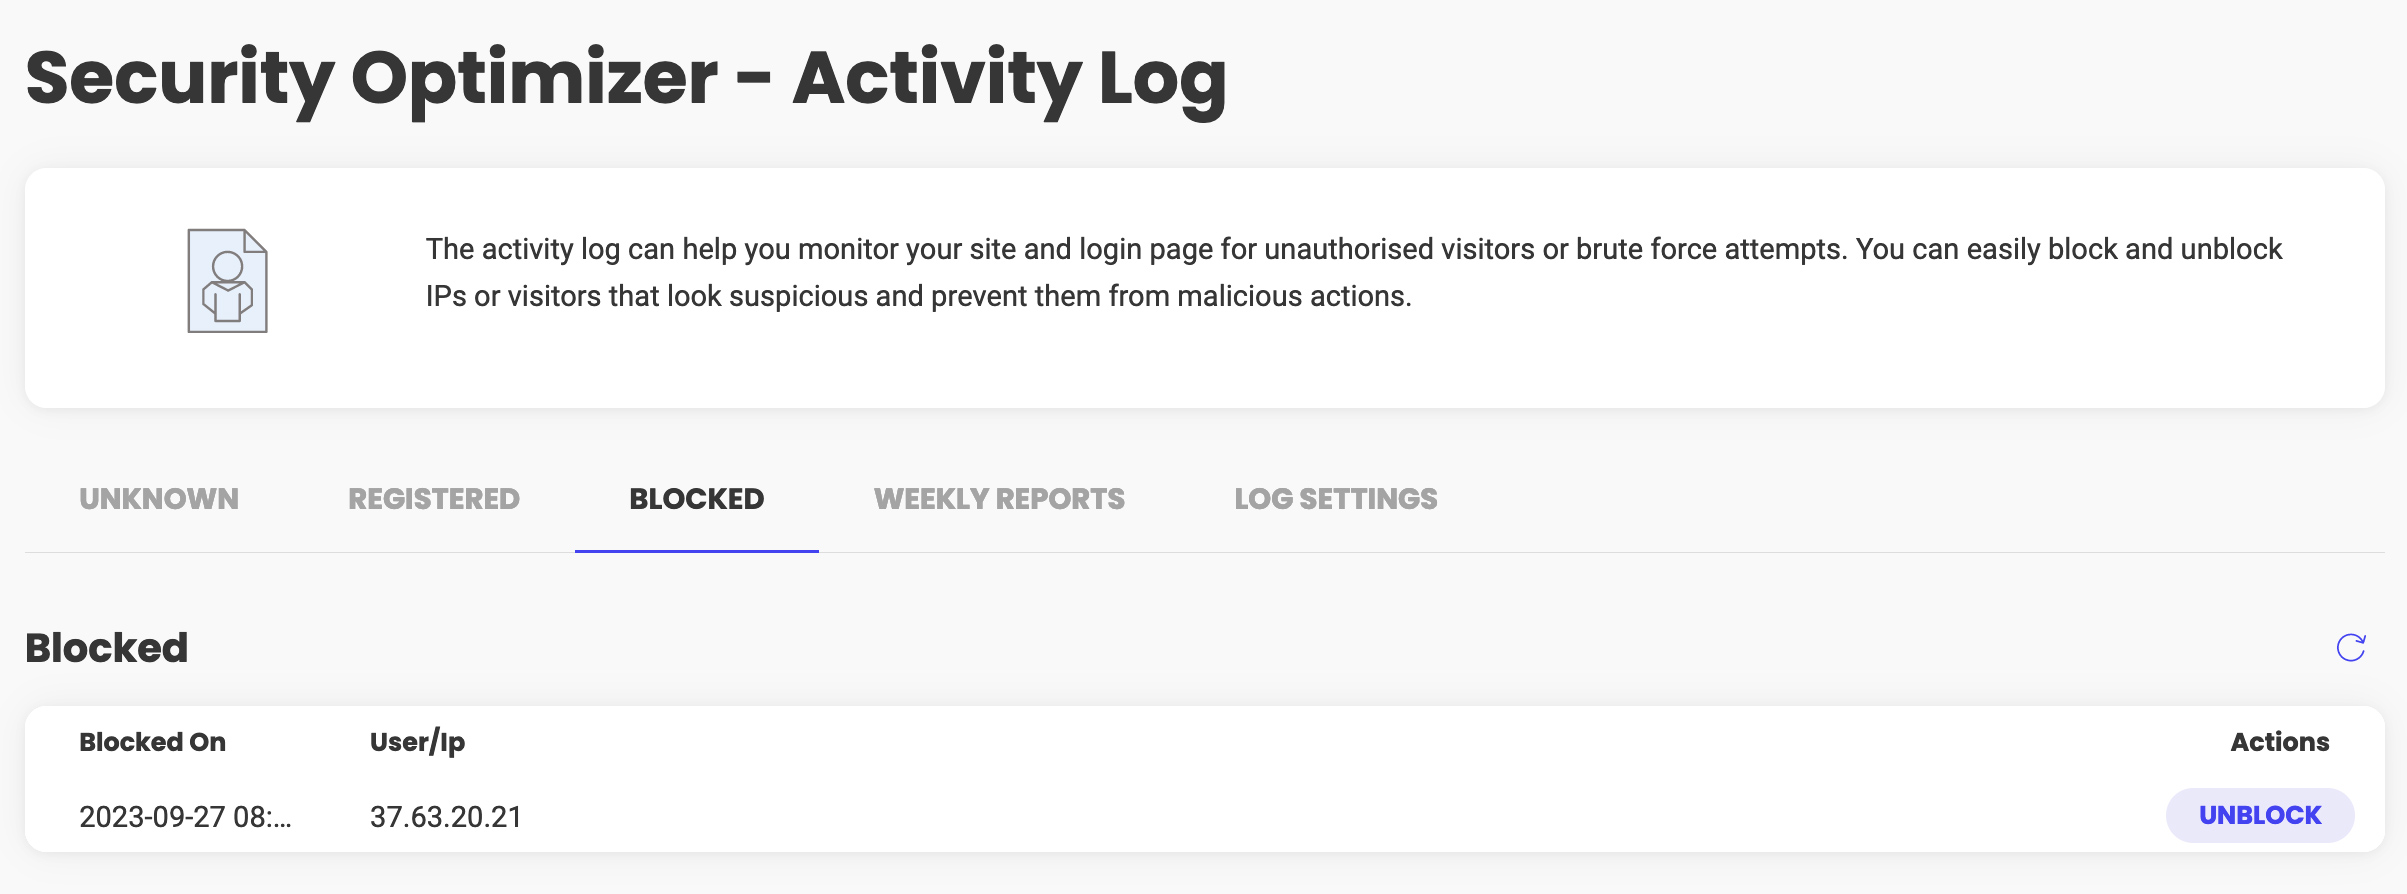Click the 37.63.20.21 IP address entry
Viewport: 2407px width, 894px height.
point(446,817)
